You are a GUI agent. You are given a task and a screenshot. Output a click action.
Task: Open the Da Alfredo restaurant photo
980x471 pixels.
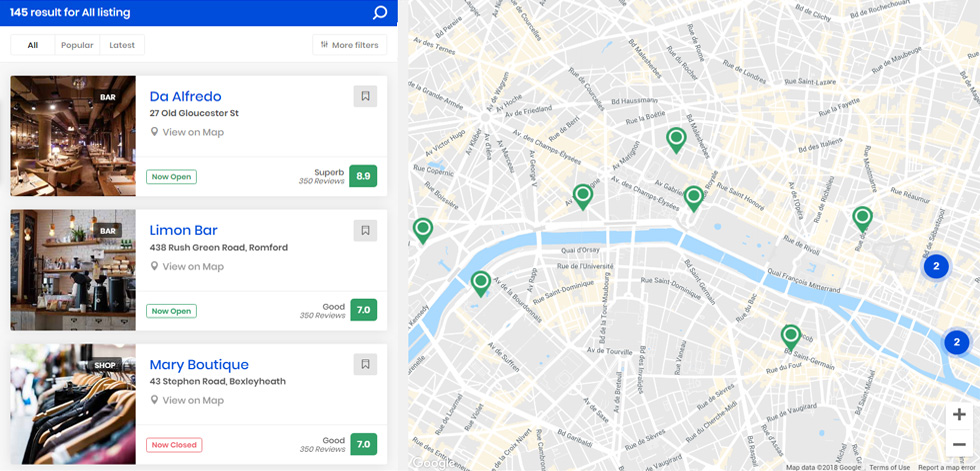click(x=73, y=136)
